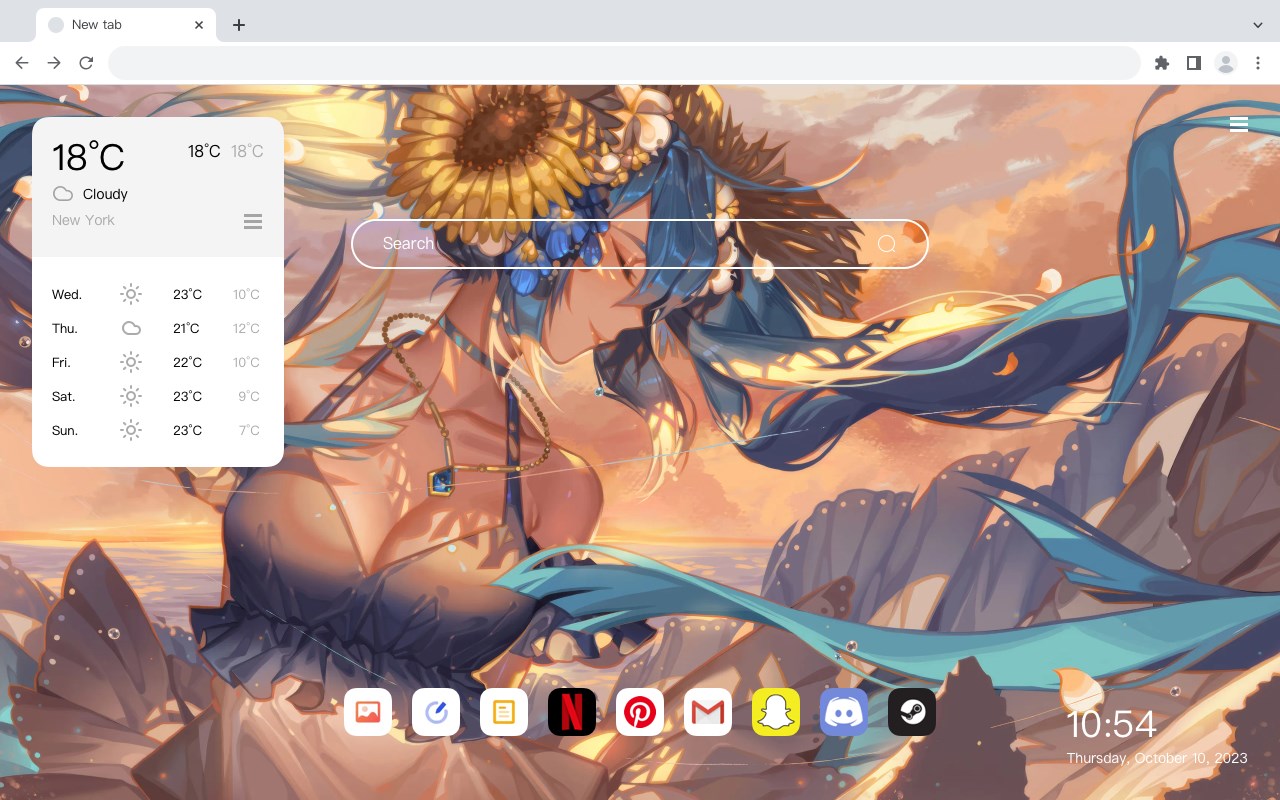
Task: Select the Fri. forecast row label
Action: click(61, 363)
